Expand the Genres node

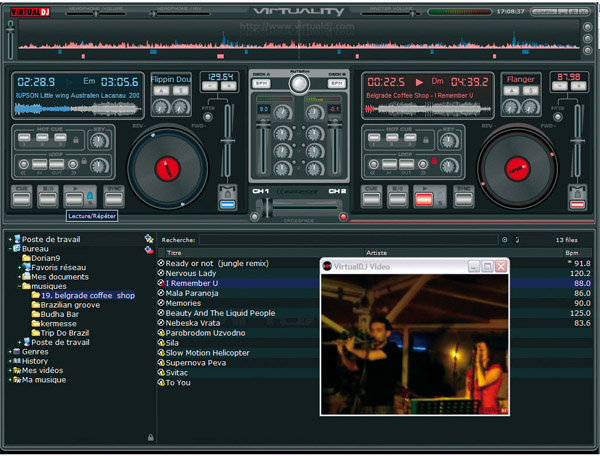click(10, 352)
